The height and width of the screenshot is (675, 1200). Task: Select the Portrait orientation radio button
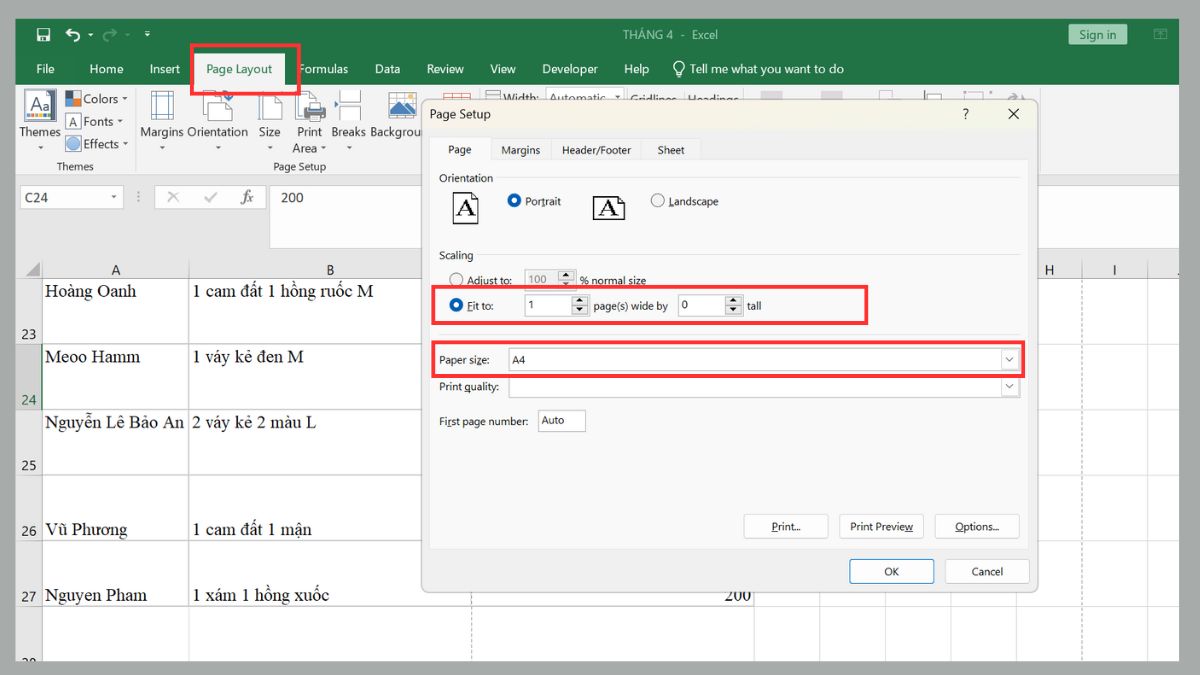coord(514,201)
